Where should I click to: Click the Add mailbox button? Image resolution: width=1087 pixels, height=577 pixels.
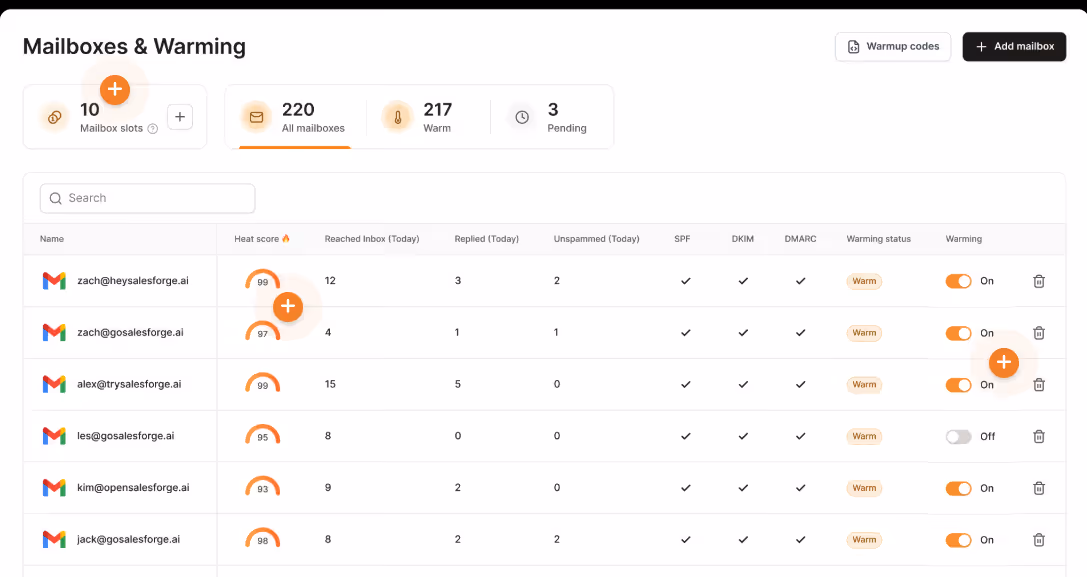1014,46
